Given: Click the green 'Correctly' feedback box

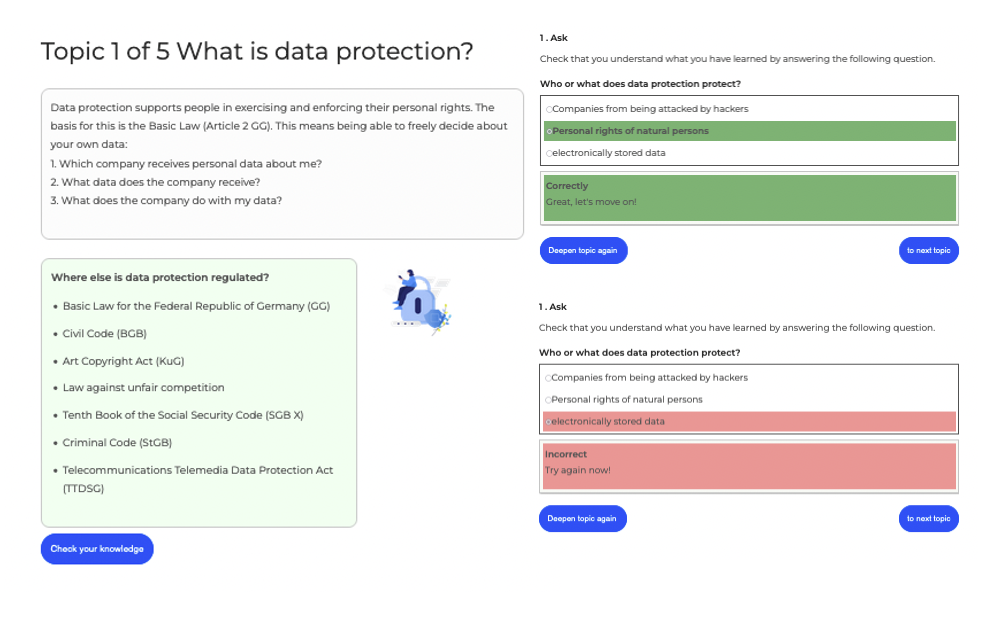Looking at the screenshot, I should [749, 198].
